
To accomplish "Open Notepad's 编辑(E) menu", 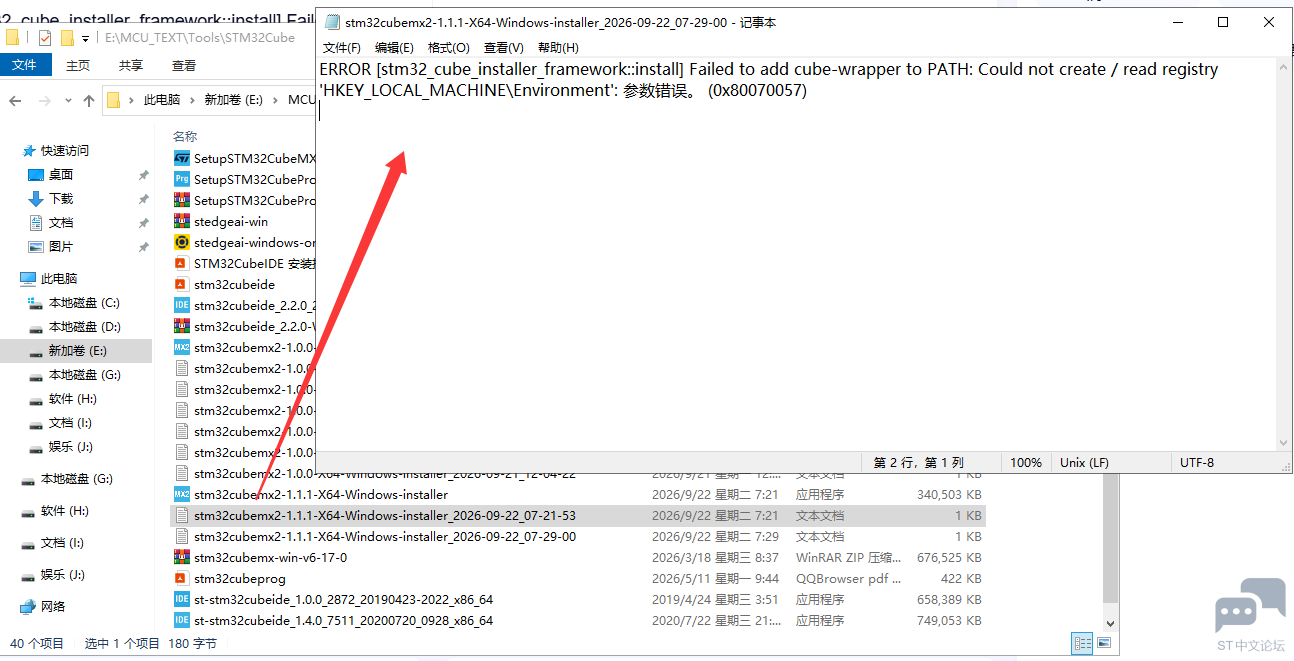I will [x=394, y=48].
